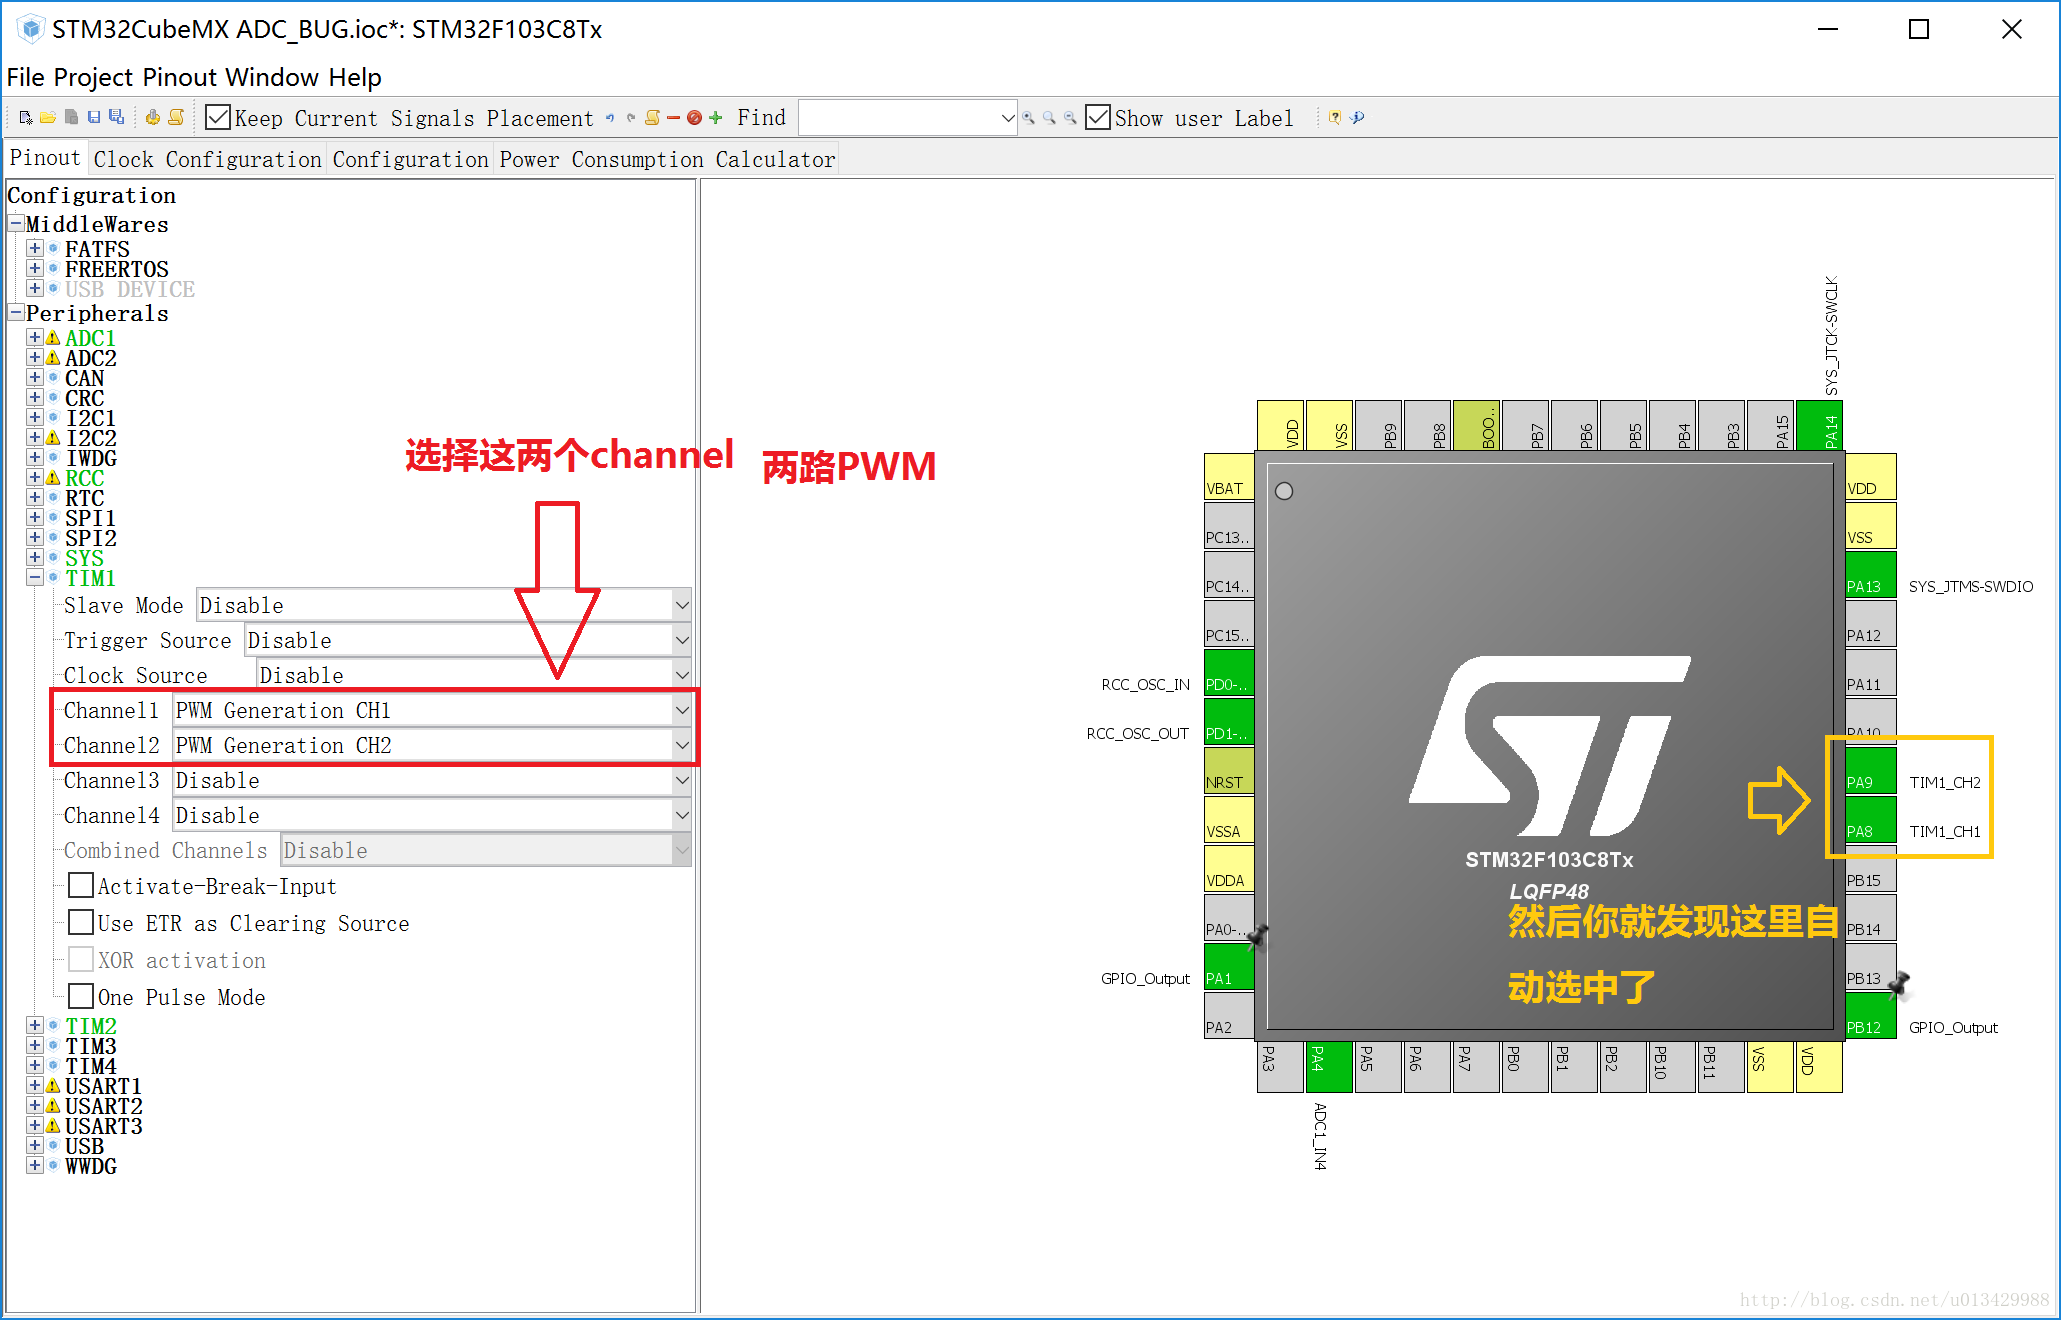Click the PB13 pin on chip
The width and height of the screenshot is (2061, 1320).
pyautogui.click(x=1870, y=968)
